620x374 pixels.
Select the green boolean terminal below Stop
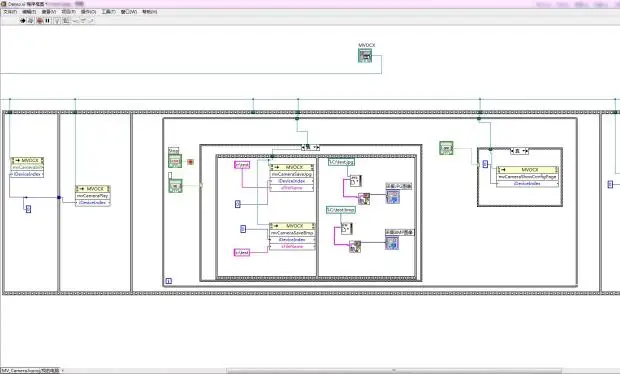176,186
